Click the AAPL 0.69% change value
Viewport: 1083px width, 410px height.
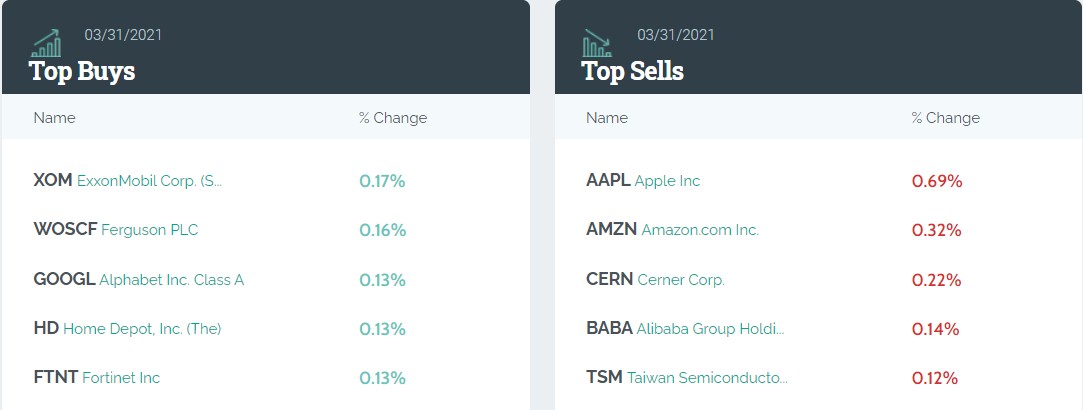tap(937, 181)
